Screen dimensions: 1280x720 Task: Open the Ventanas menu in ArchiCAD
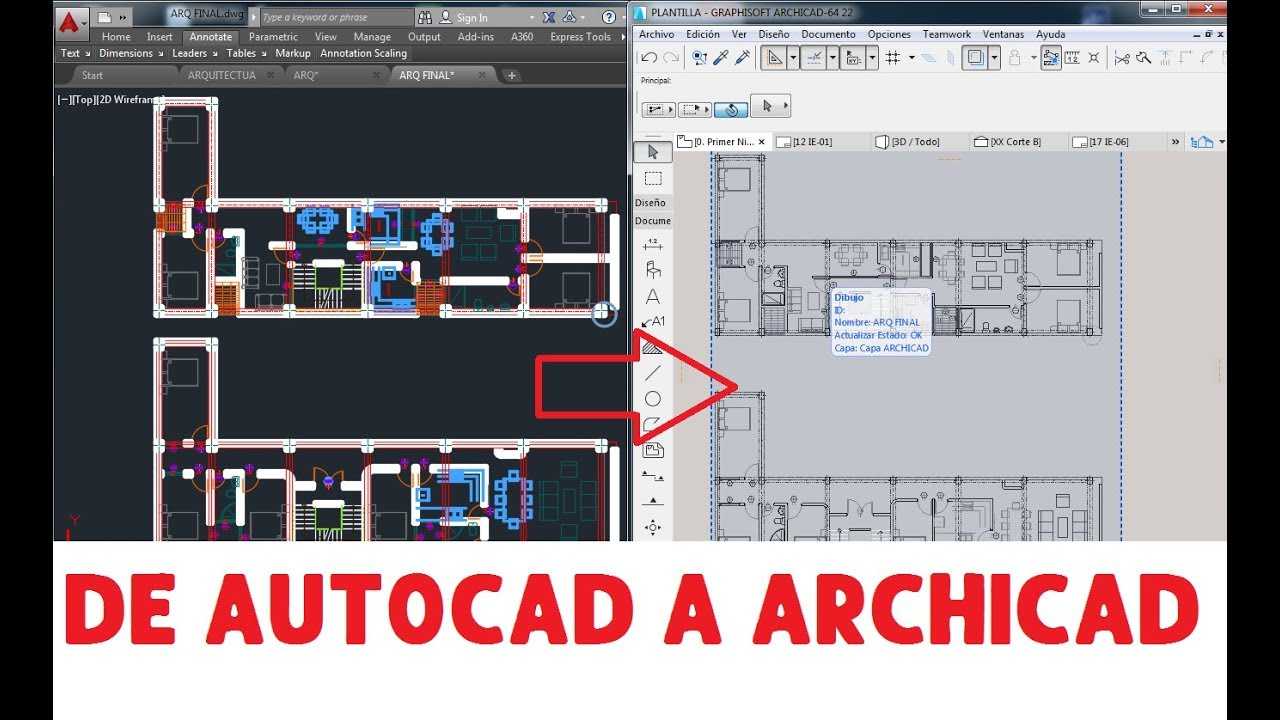tap(1003, 34)
